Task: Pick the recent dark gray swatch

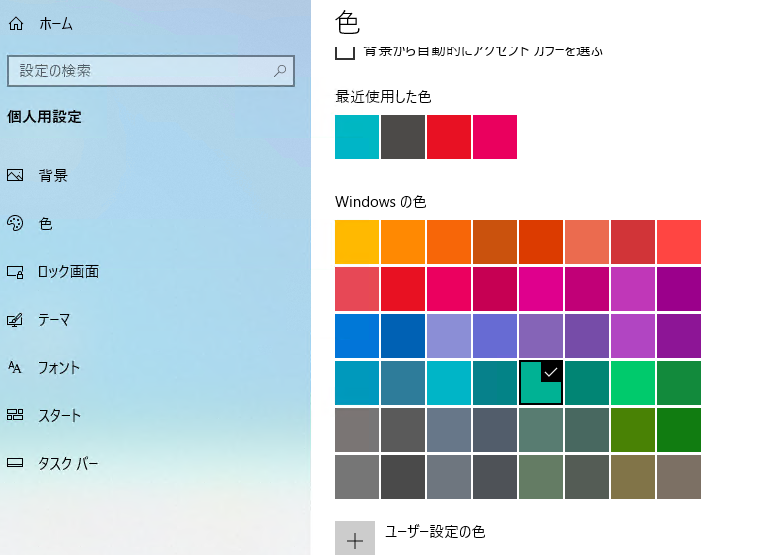Action: click(x=403, y=137)
